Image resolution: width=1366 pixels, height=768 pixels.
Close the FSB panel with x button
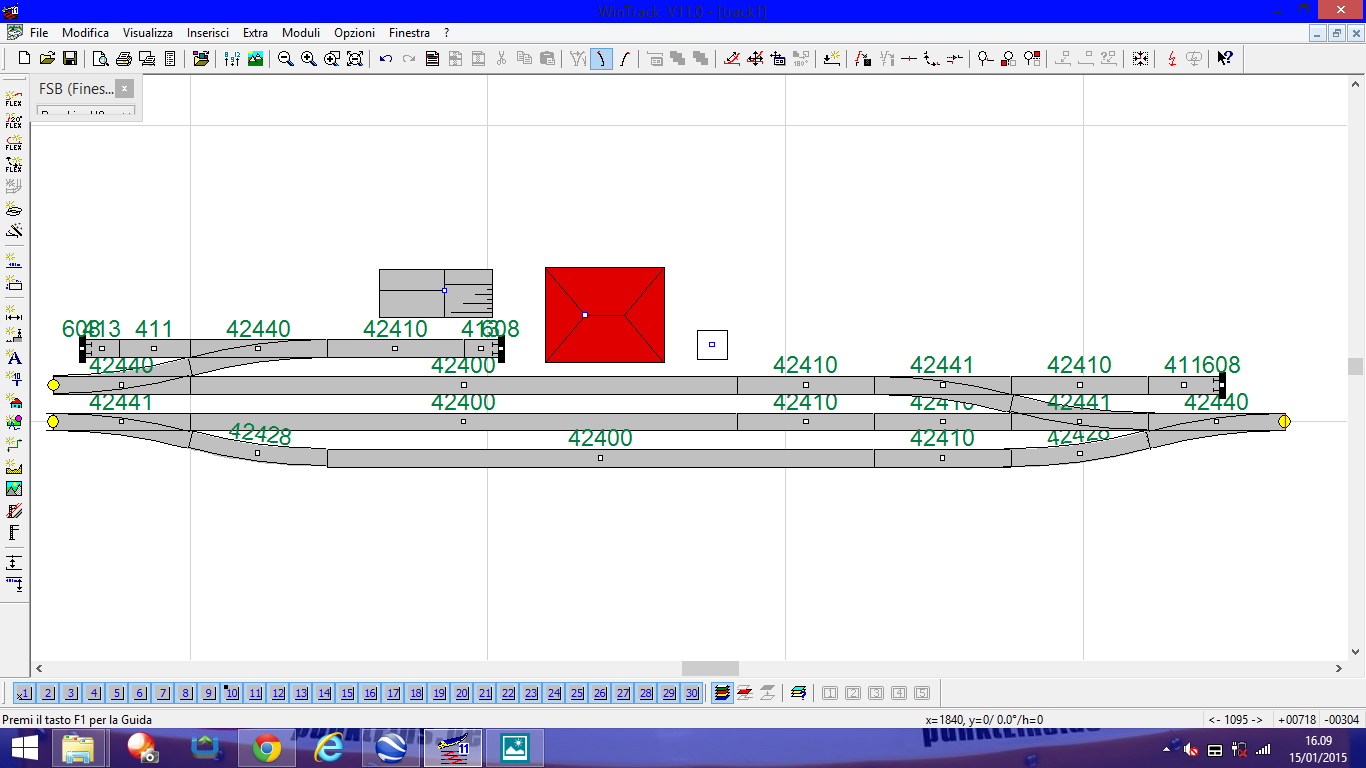pyautogui.click(x=125, y=88)
